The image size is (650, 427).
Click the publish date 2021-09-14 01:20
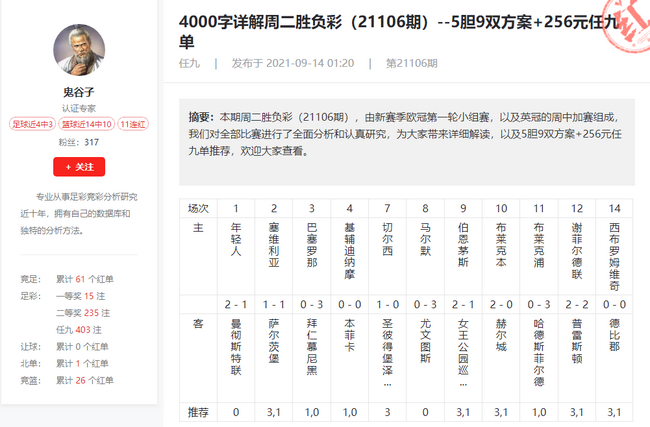click(293, 63)
